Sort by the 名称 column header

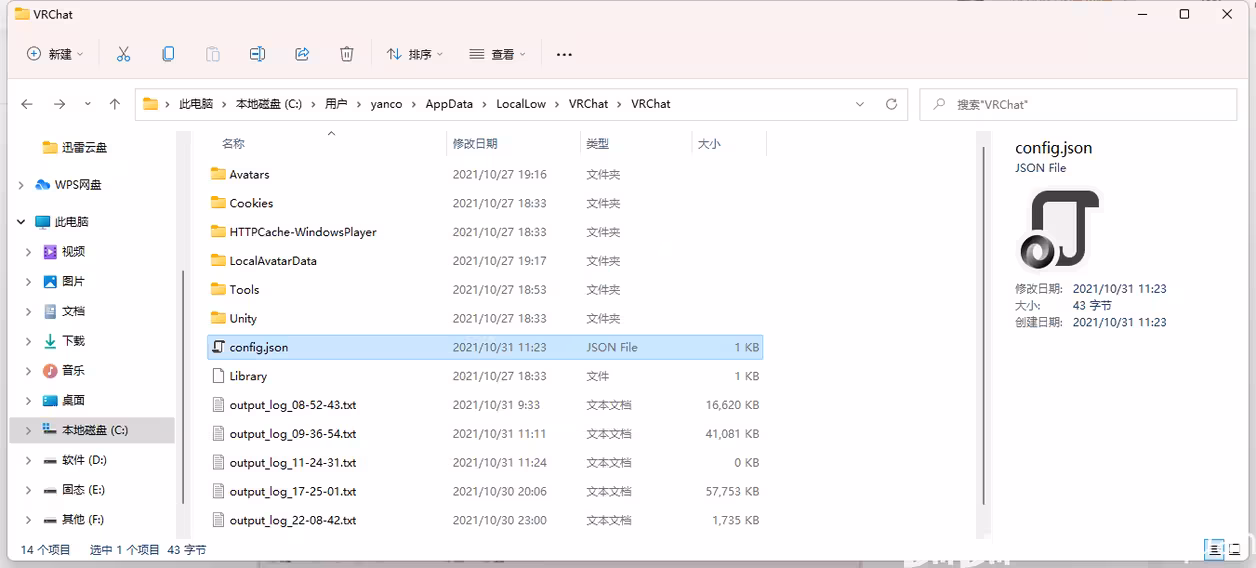coord(325,144)
